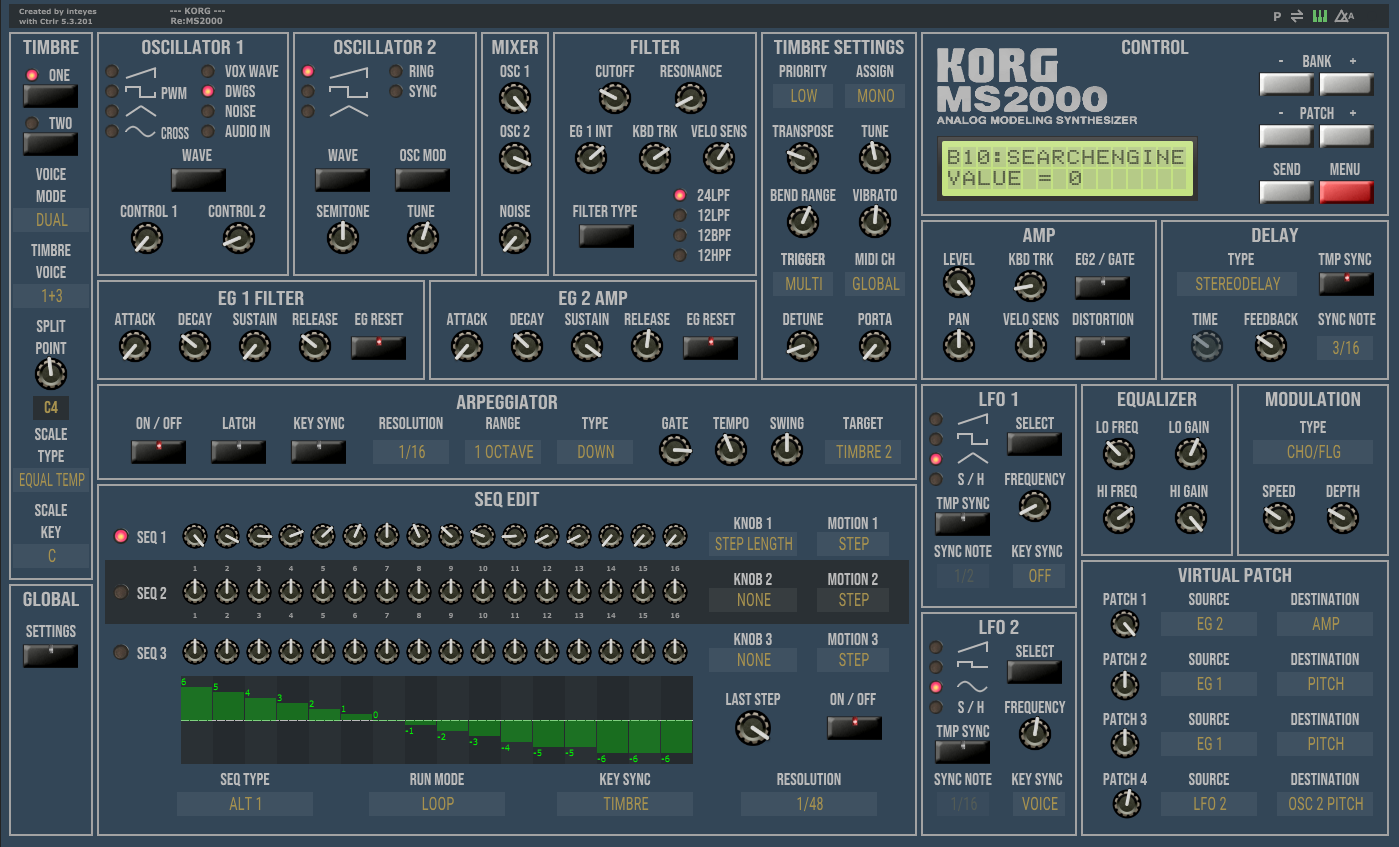Select the sine CROSS waveform on Oscillator 1
This screenshot has width=1399, height=847.
tap(112, 131)
